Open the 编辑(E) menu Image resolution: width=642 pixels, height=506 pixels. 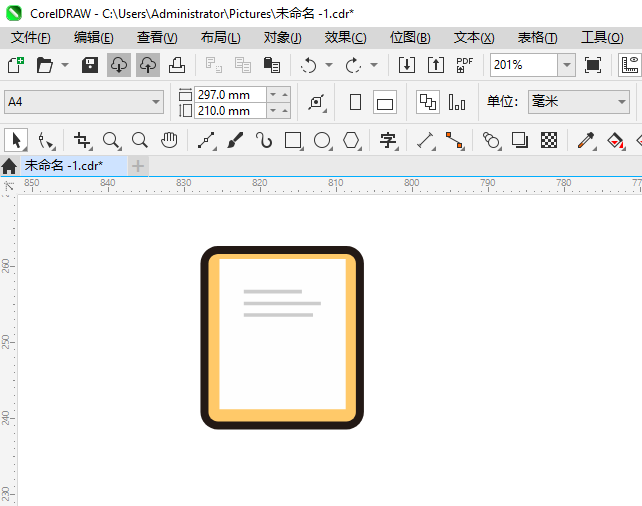tap(93, 38)
